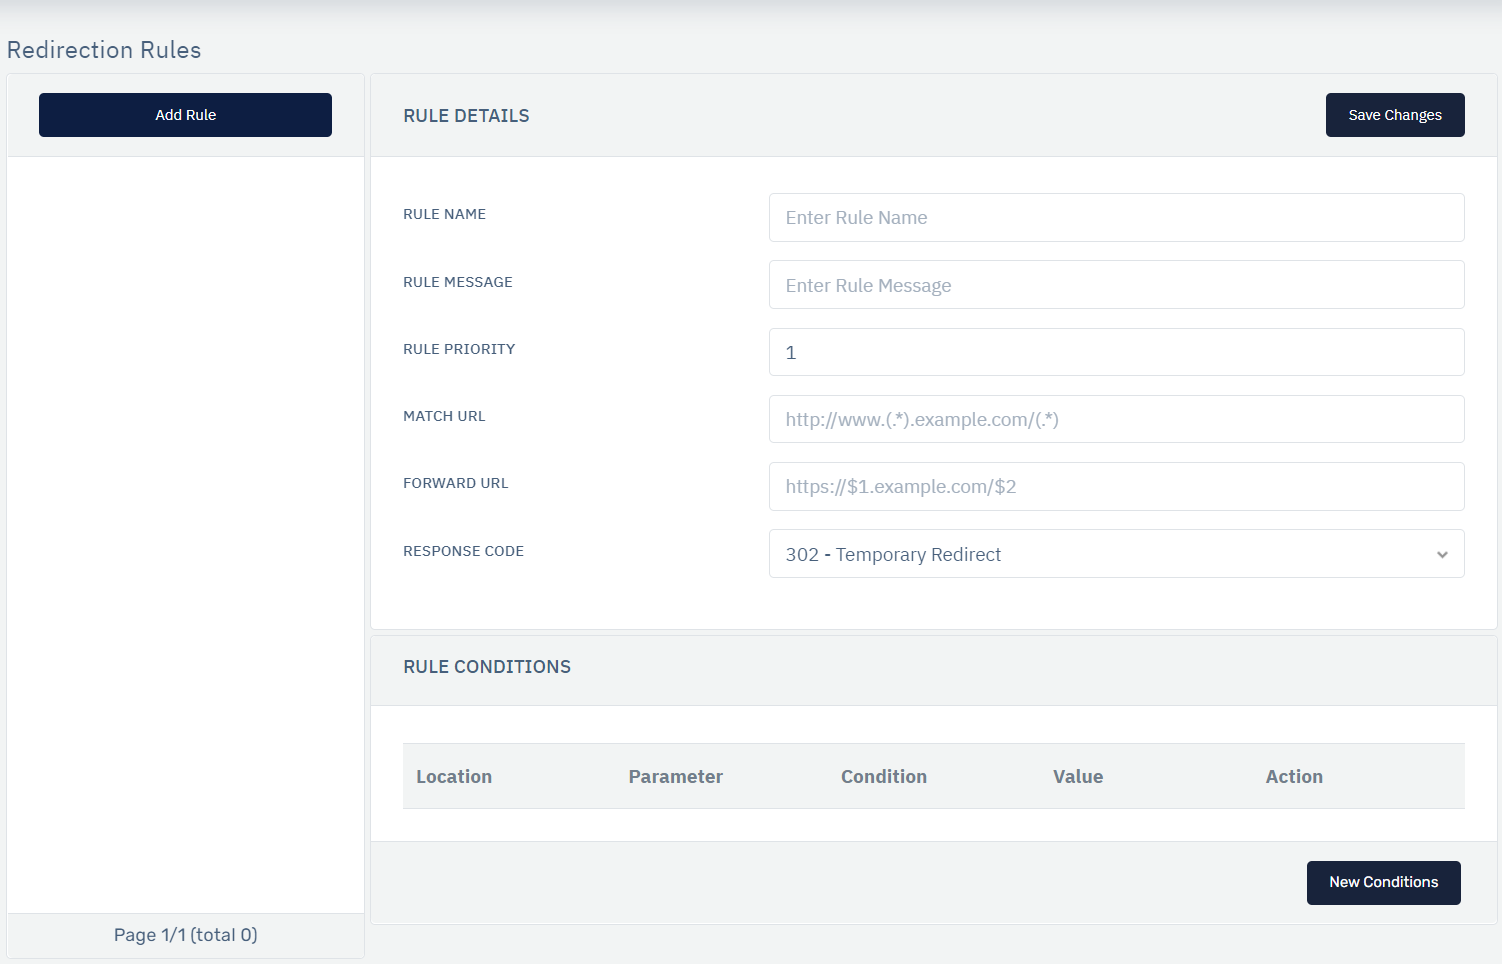Click the Add Rule button
The width and height of the screenshot is (1502, 964).
pyautogui.click(x=185, y=115)
